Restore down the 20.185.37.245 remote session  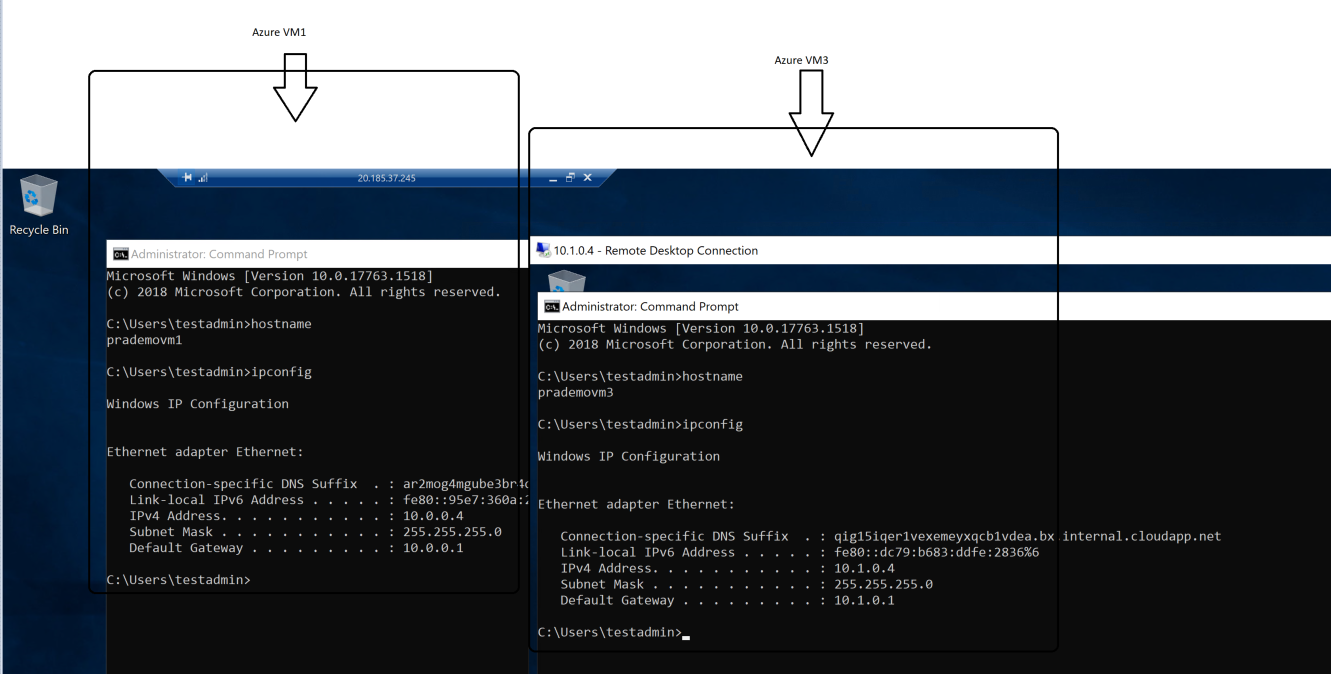pyautogui.click(x=570, y=178)
